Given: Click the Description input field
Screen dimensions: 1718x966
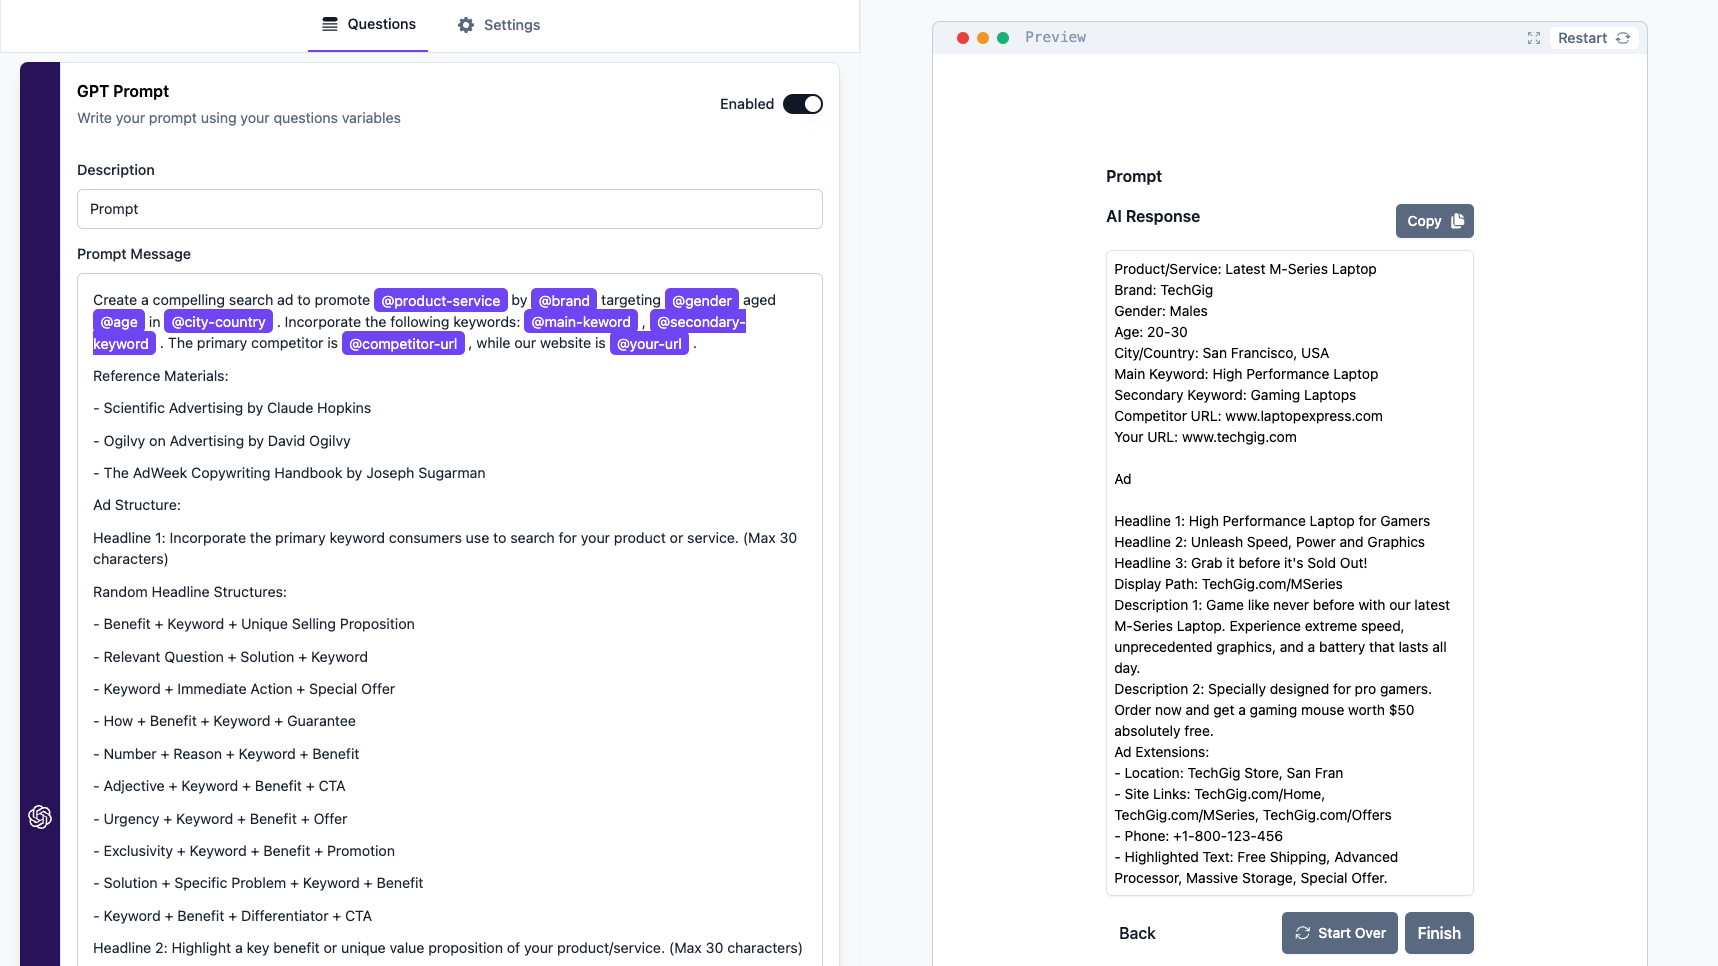Looking at the screenshot, I should pos(450,209).
